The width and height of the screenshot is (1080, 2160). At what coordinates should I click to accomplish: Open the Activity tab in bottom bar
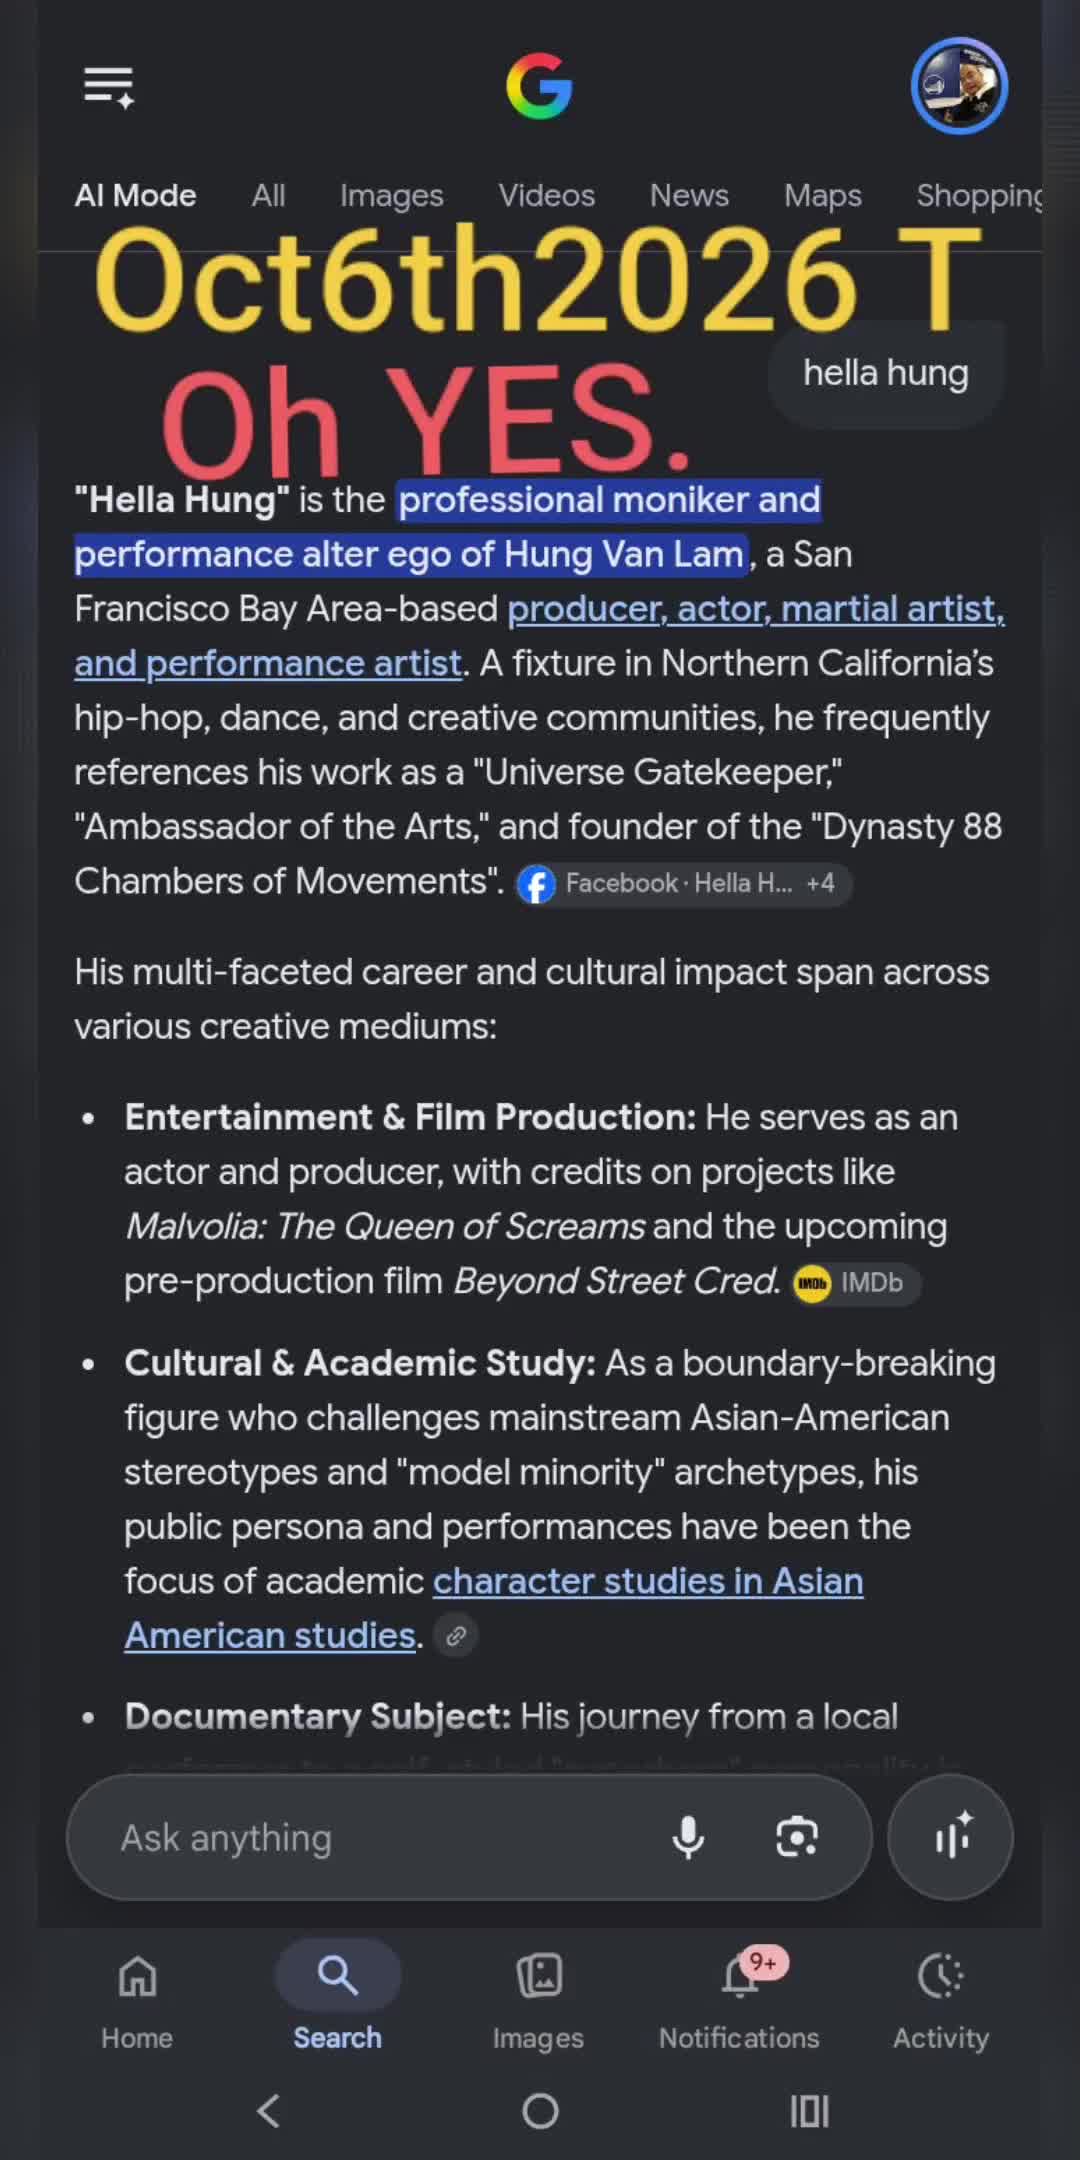click(x=940, y=2002)
